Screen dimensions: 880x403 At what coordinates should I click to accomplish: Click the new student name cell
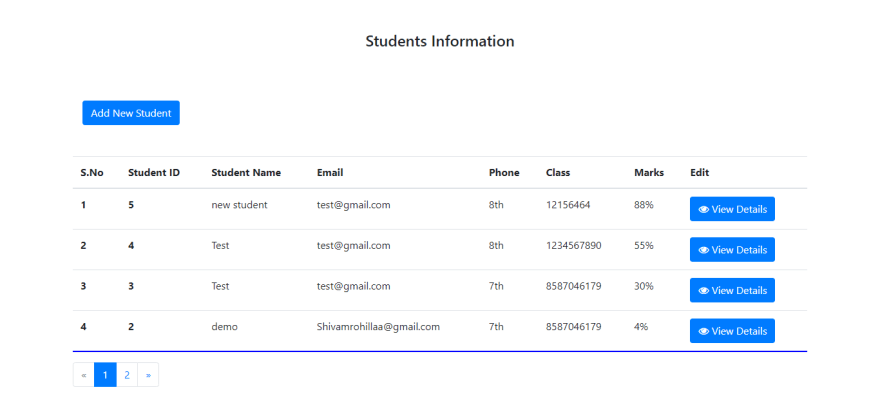point(240,205)
